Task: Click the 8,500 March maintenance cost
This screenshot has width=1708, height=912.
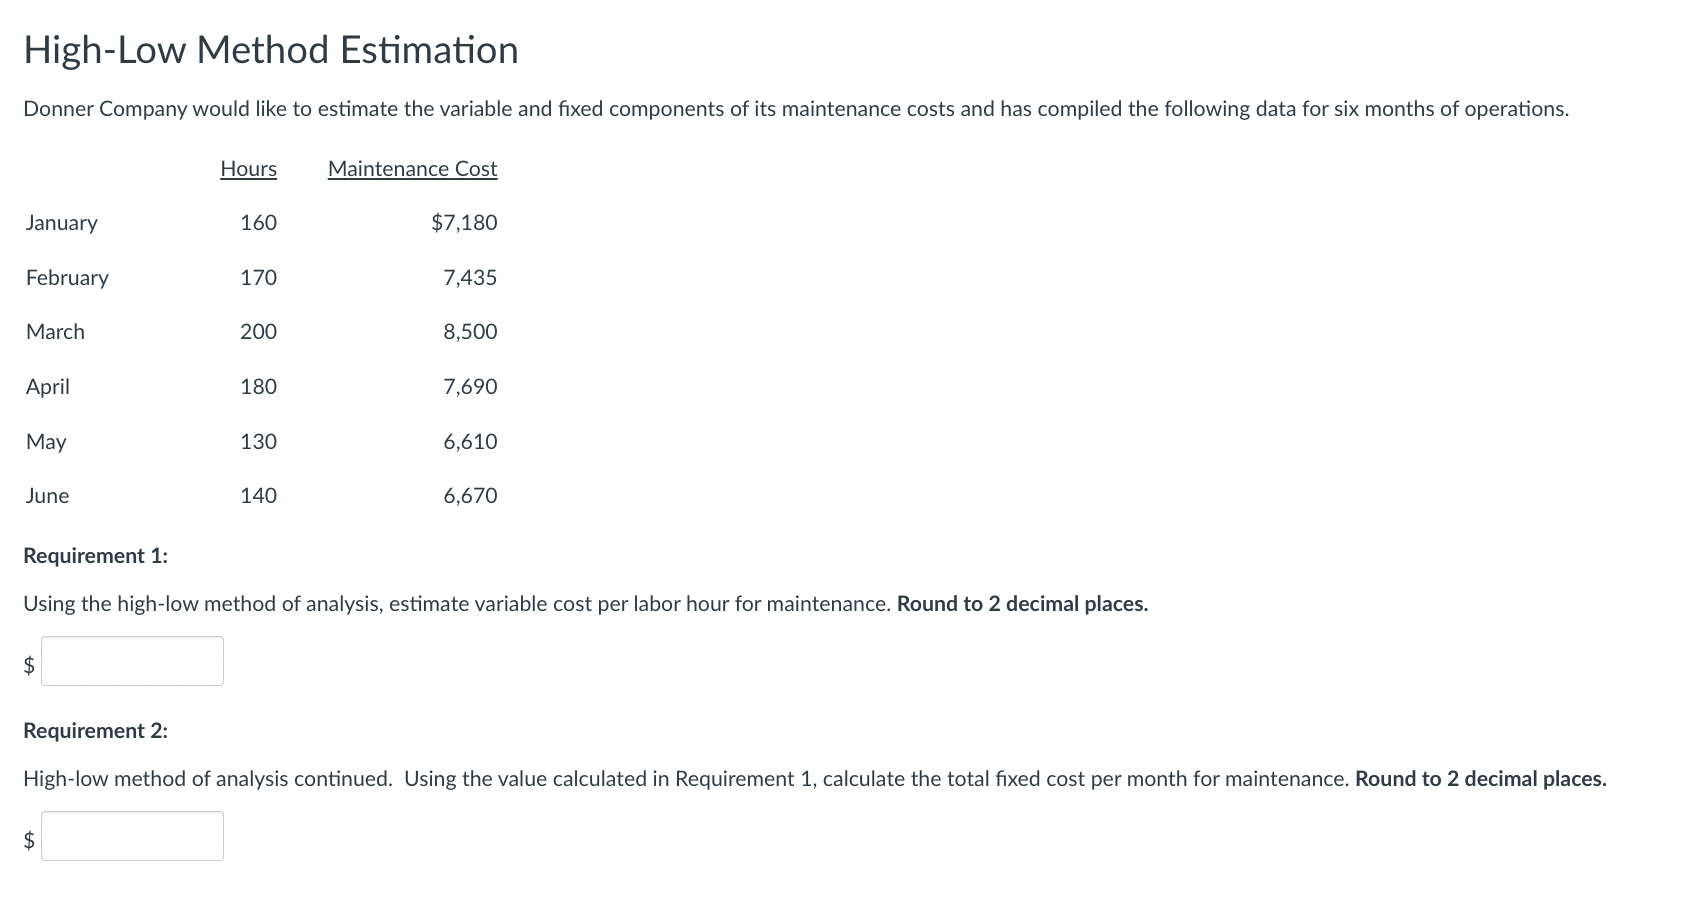Action: pos(470,332)
